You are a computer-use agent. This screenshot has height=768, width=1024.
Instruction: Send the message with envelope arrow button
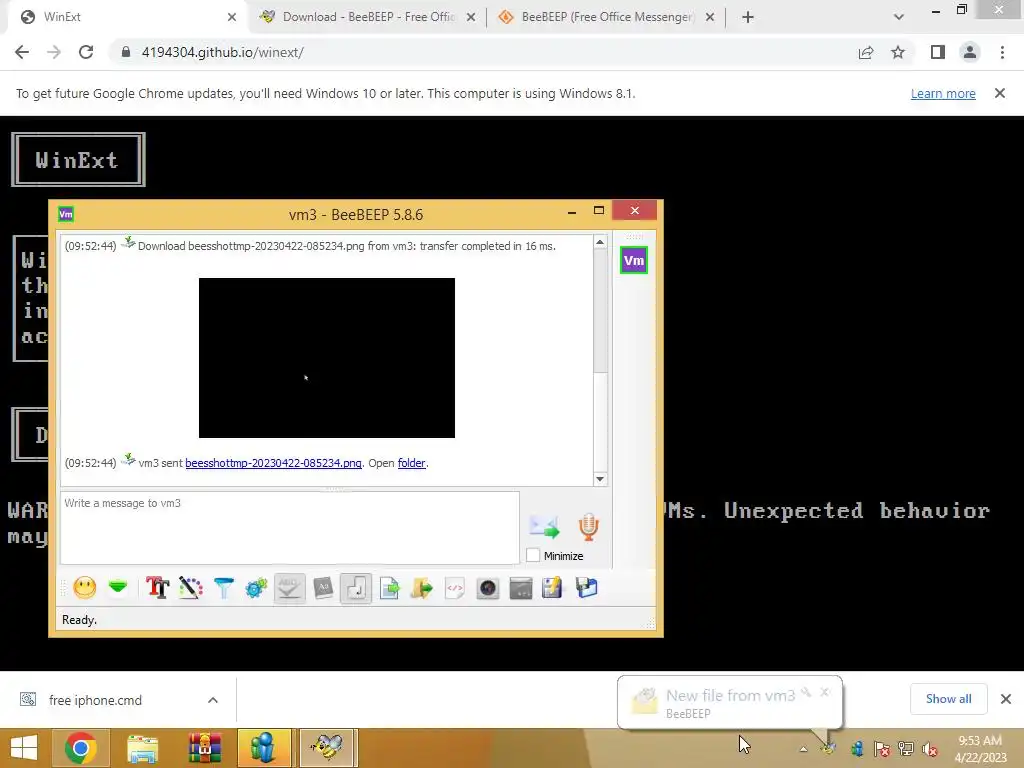tap(544, 526)
